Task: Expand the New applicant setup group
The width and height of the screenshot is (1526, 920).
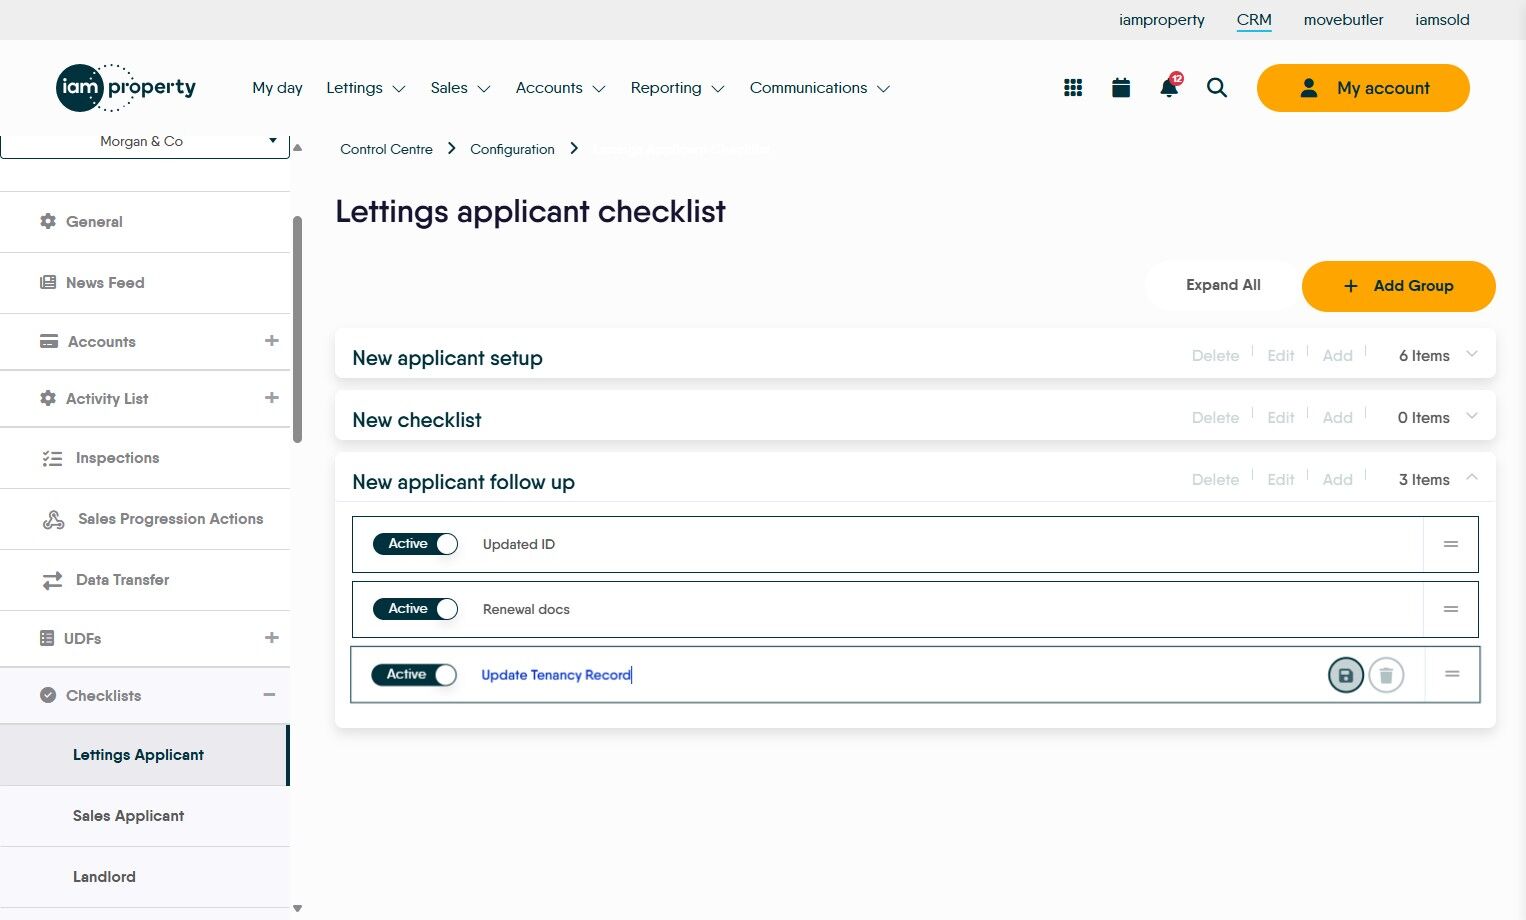Action: 1472,355
